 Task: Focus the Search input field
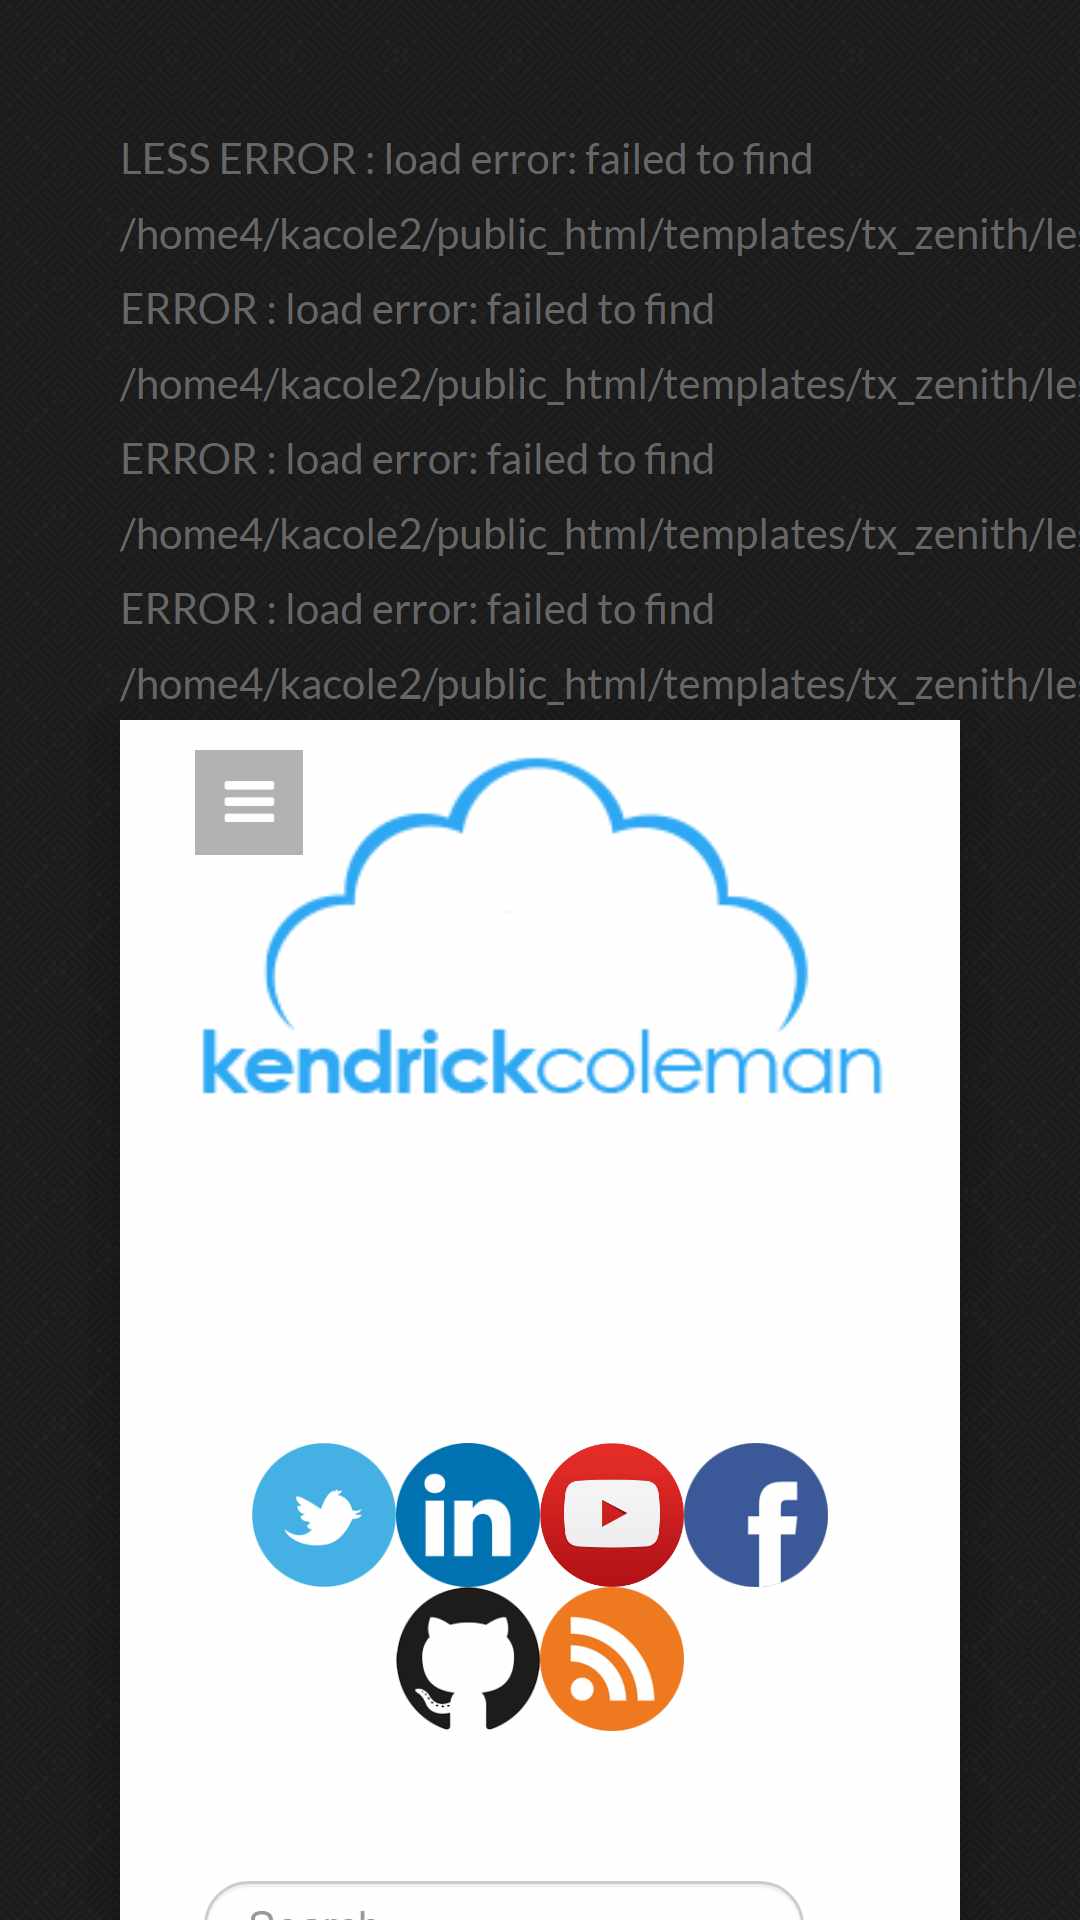point(504,1901)
